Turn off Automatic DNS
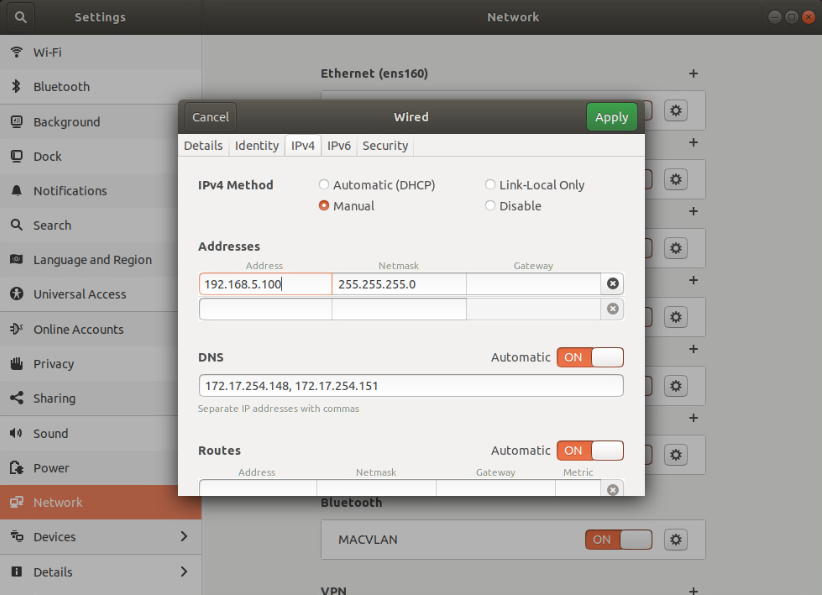Image resolution: width=822 pixels, height=595 pixels. coord(590,357)
